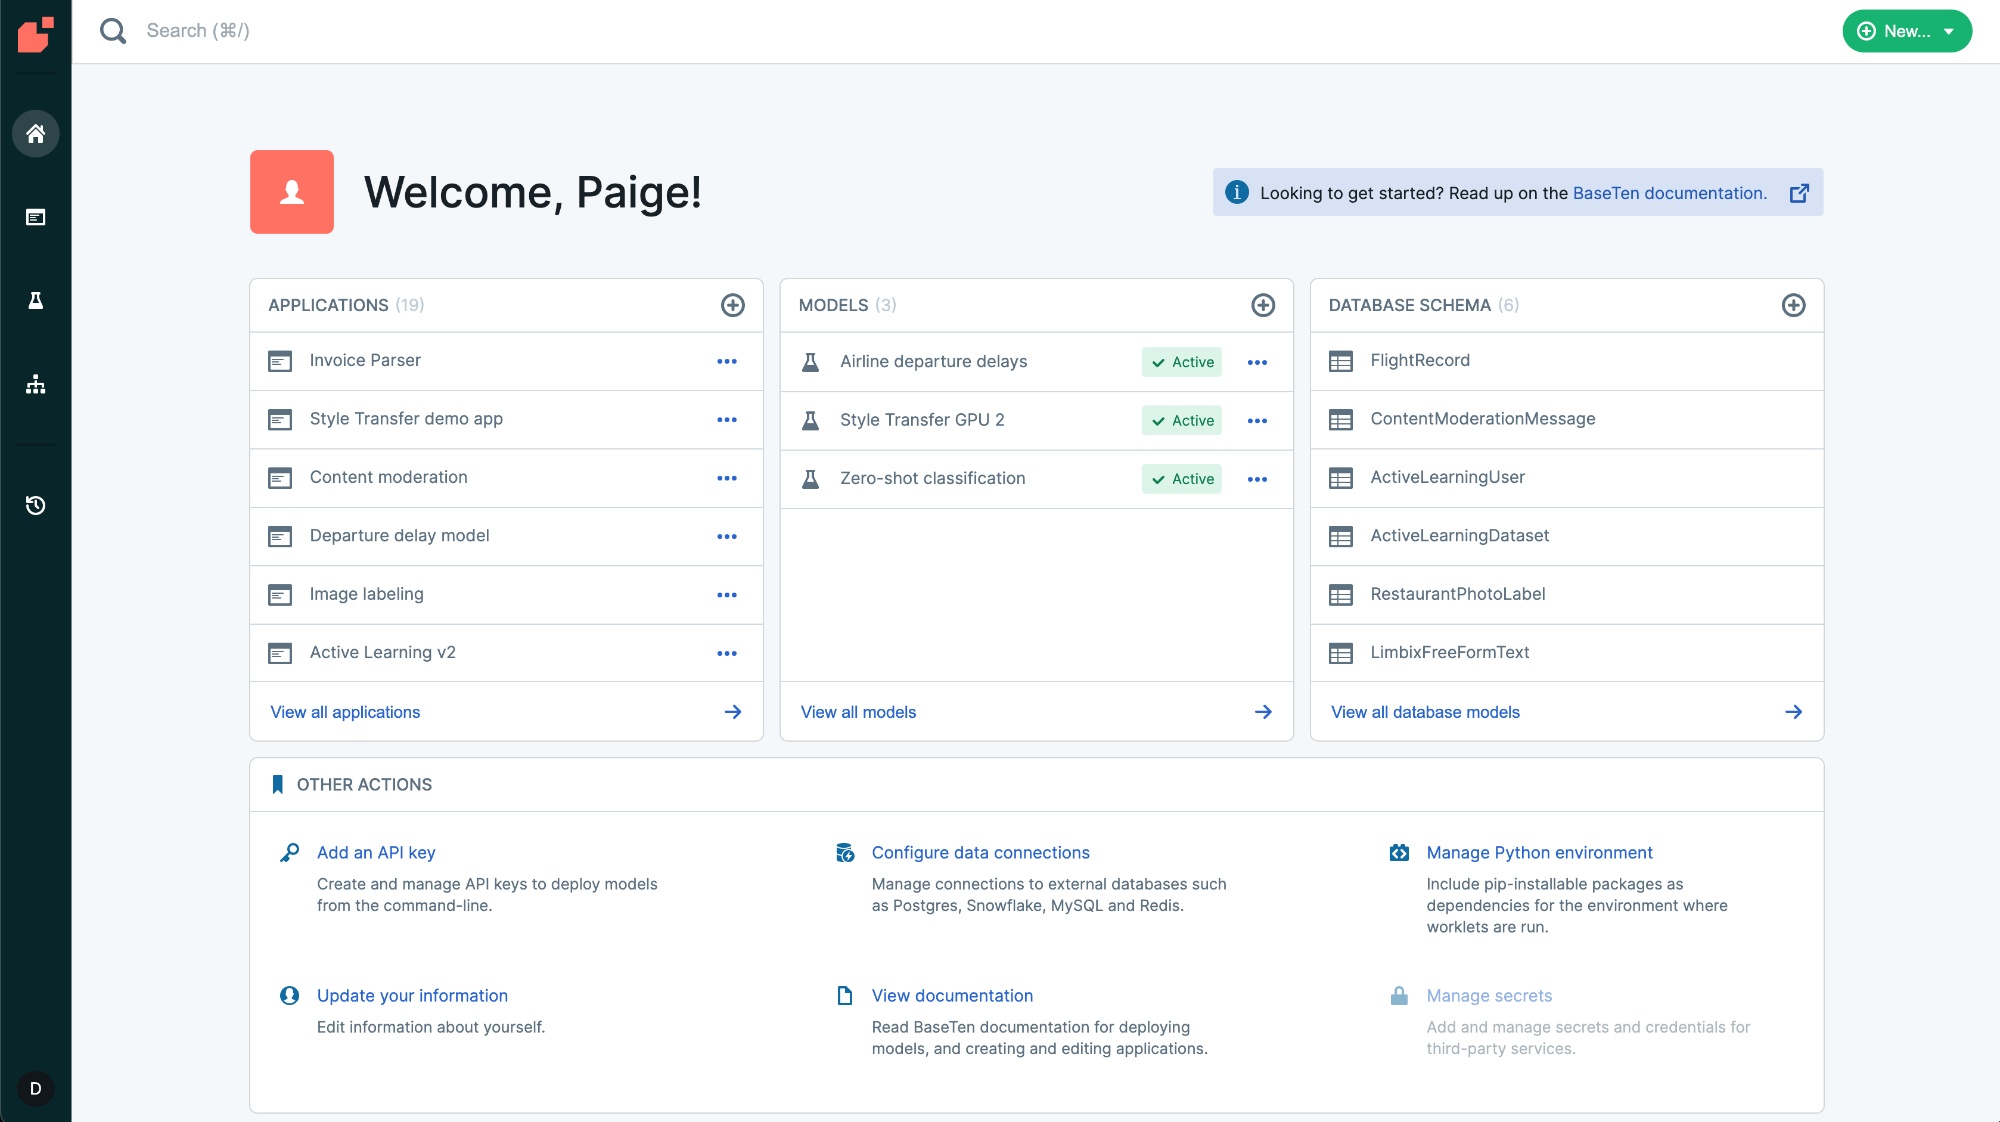
Task: Click the arrow next to View all applications
Action: tap(733, 712)
